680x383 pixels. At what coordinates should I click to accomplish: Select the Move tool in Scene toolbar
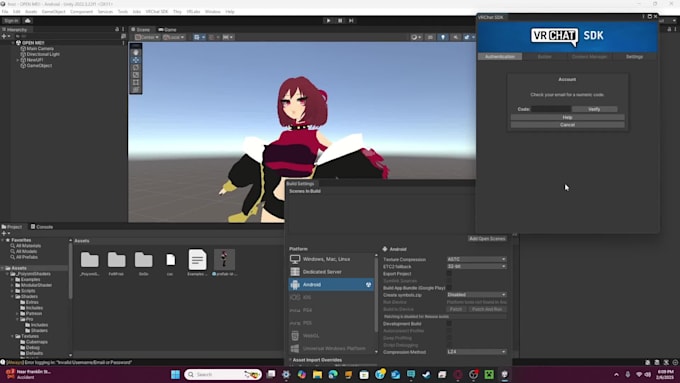[x=136, y=60]
